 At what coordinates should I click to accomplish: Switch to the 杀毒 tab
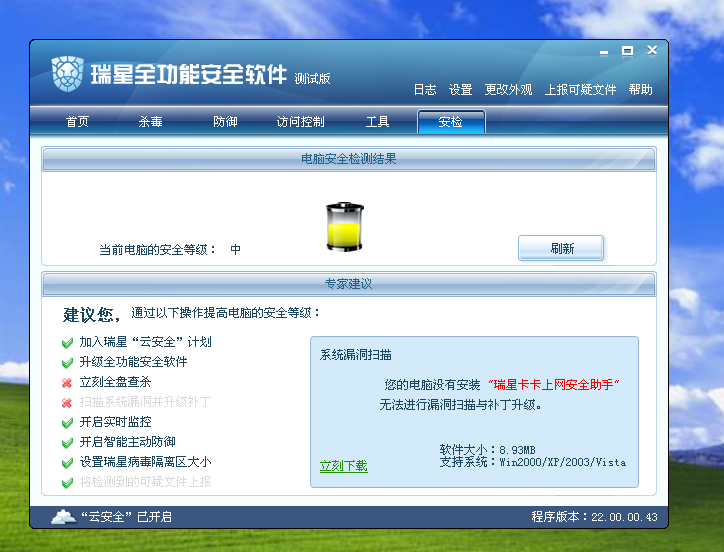(x=151, y=121)
